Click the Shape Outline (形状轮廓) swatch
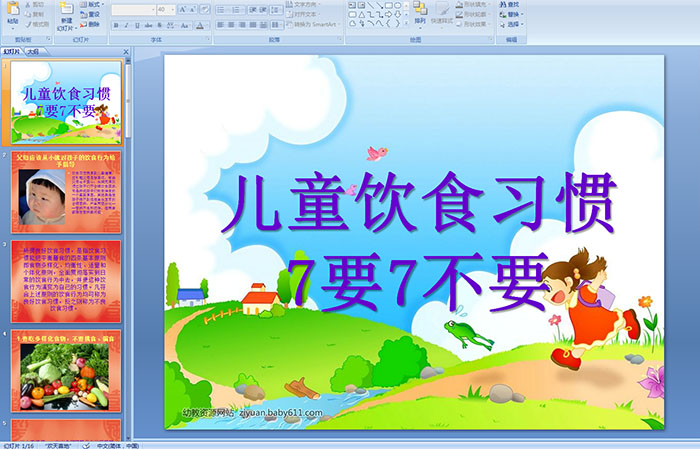Image resolution: width=700 pixels, height=449 pixels. point(460,14)
